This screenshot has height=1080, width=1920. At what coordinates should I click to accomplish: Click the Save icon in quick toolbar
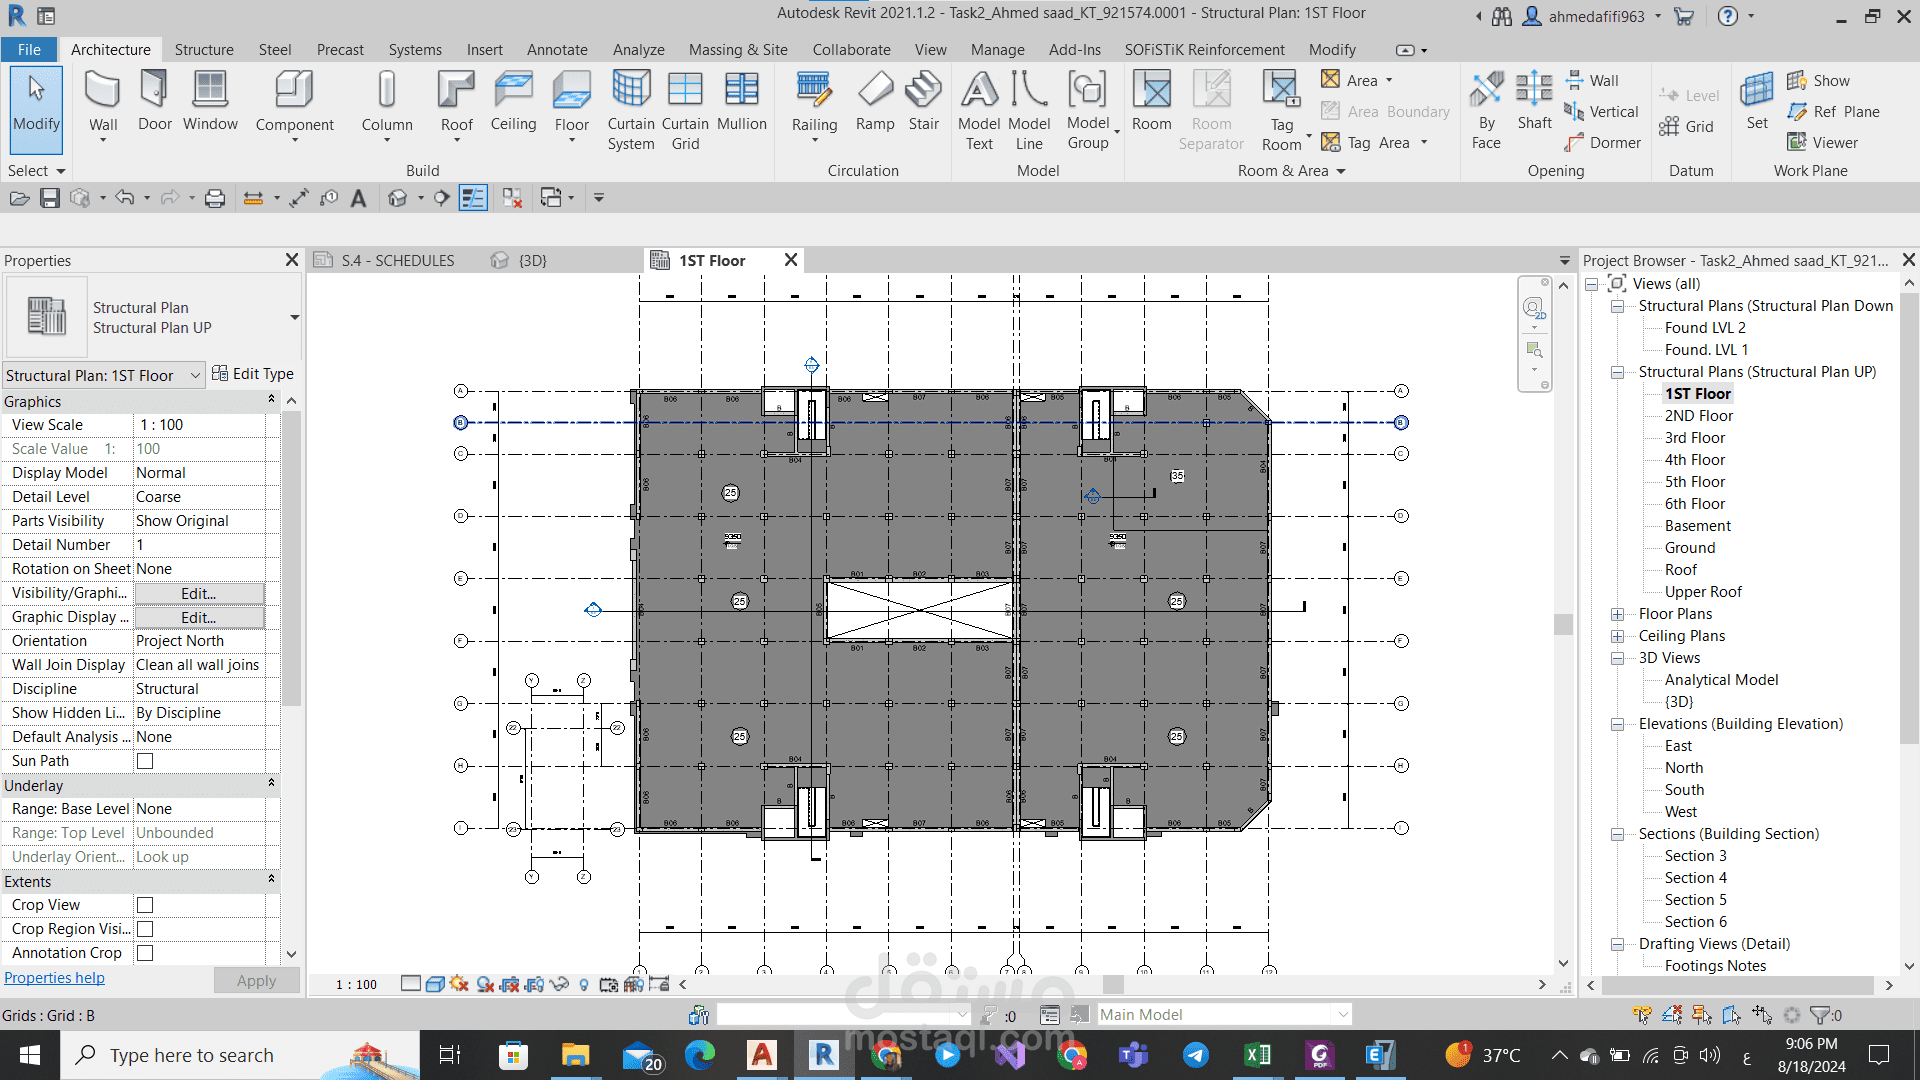pos(50,198)
